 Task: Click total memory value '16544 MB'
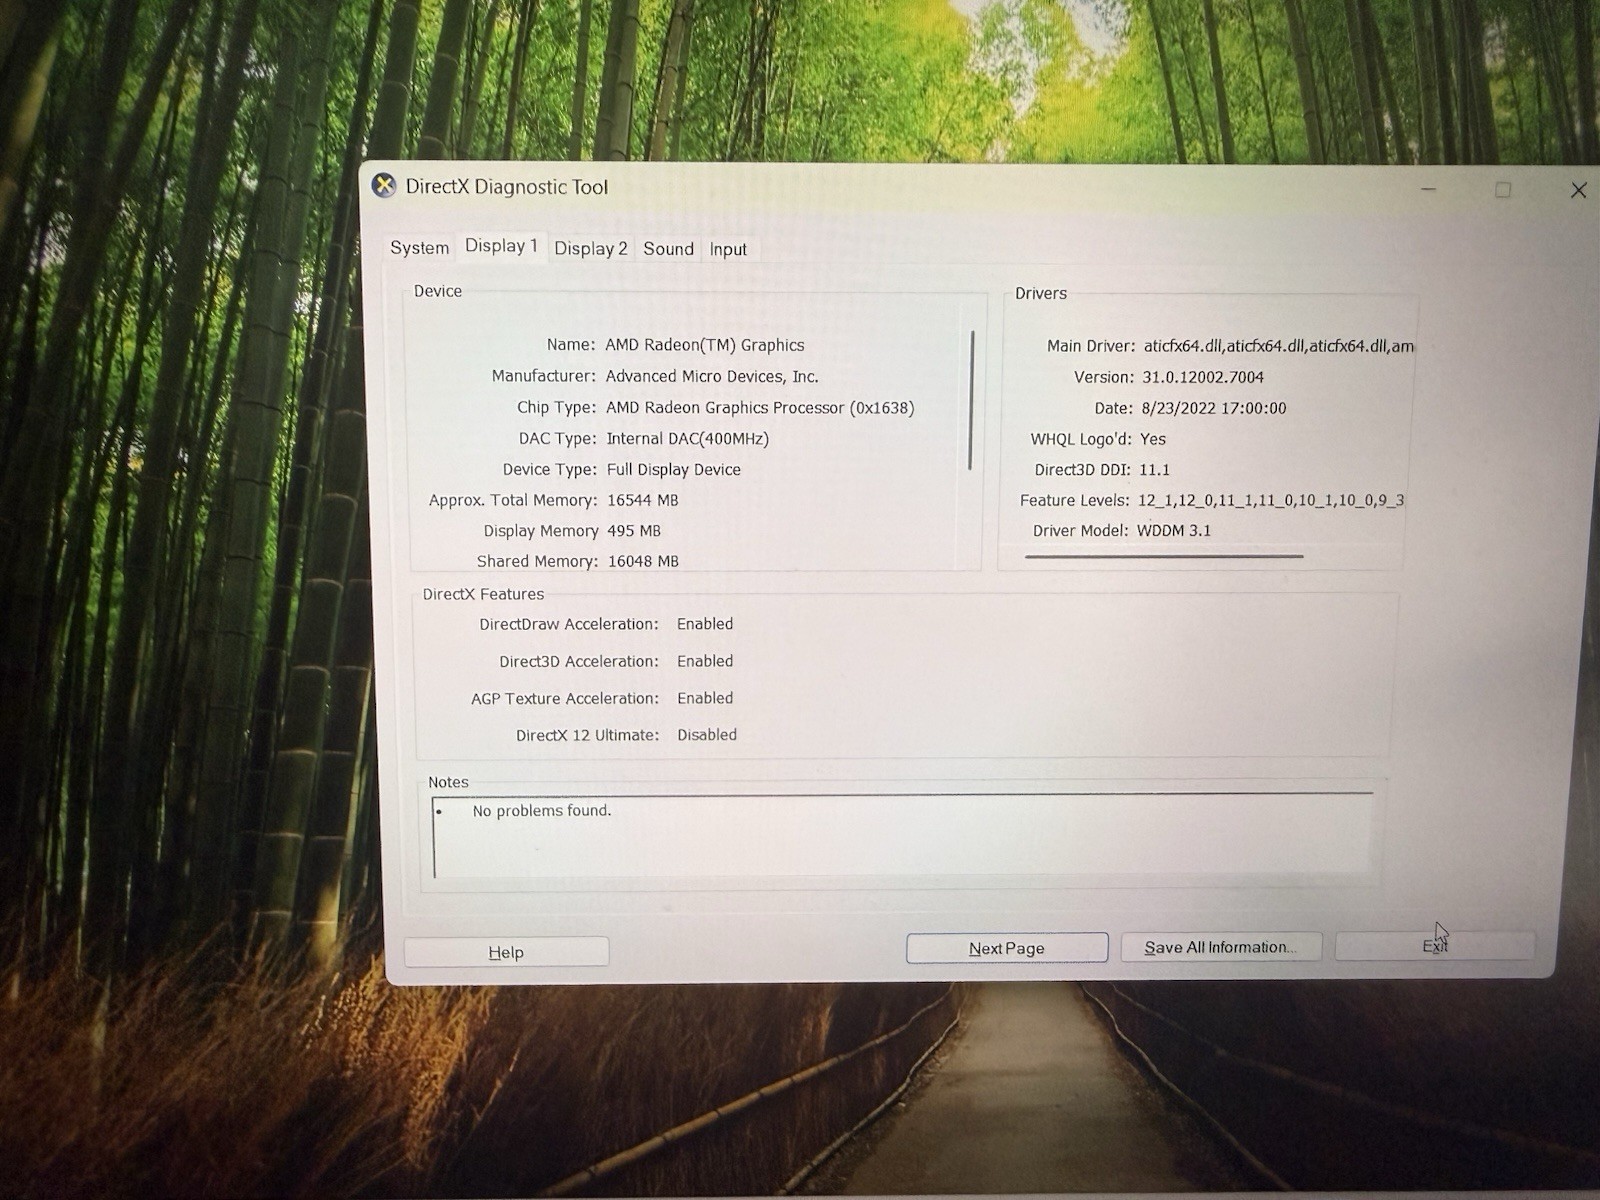click(x=643, y=500)
